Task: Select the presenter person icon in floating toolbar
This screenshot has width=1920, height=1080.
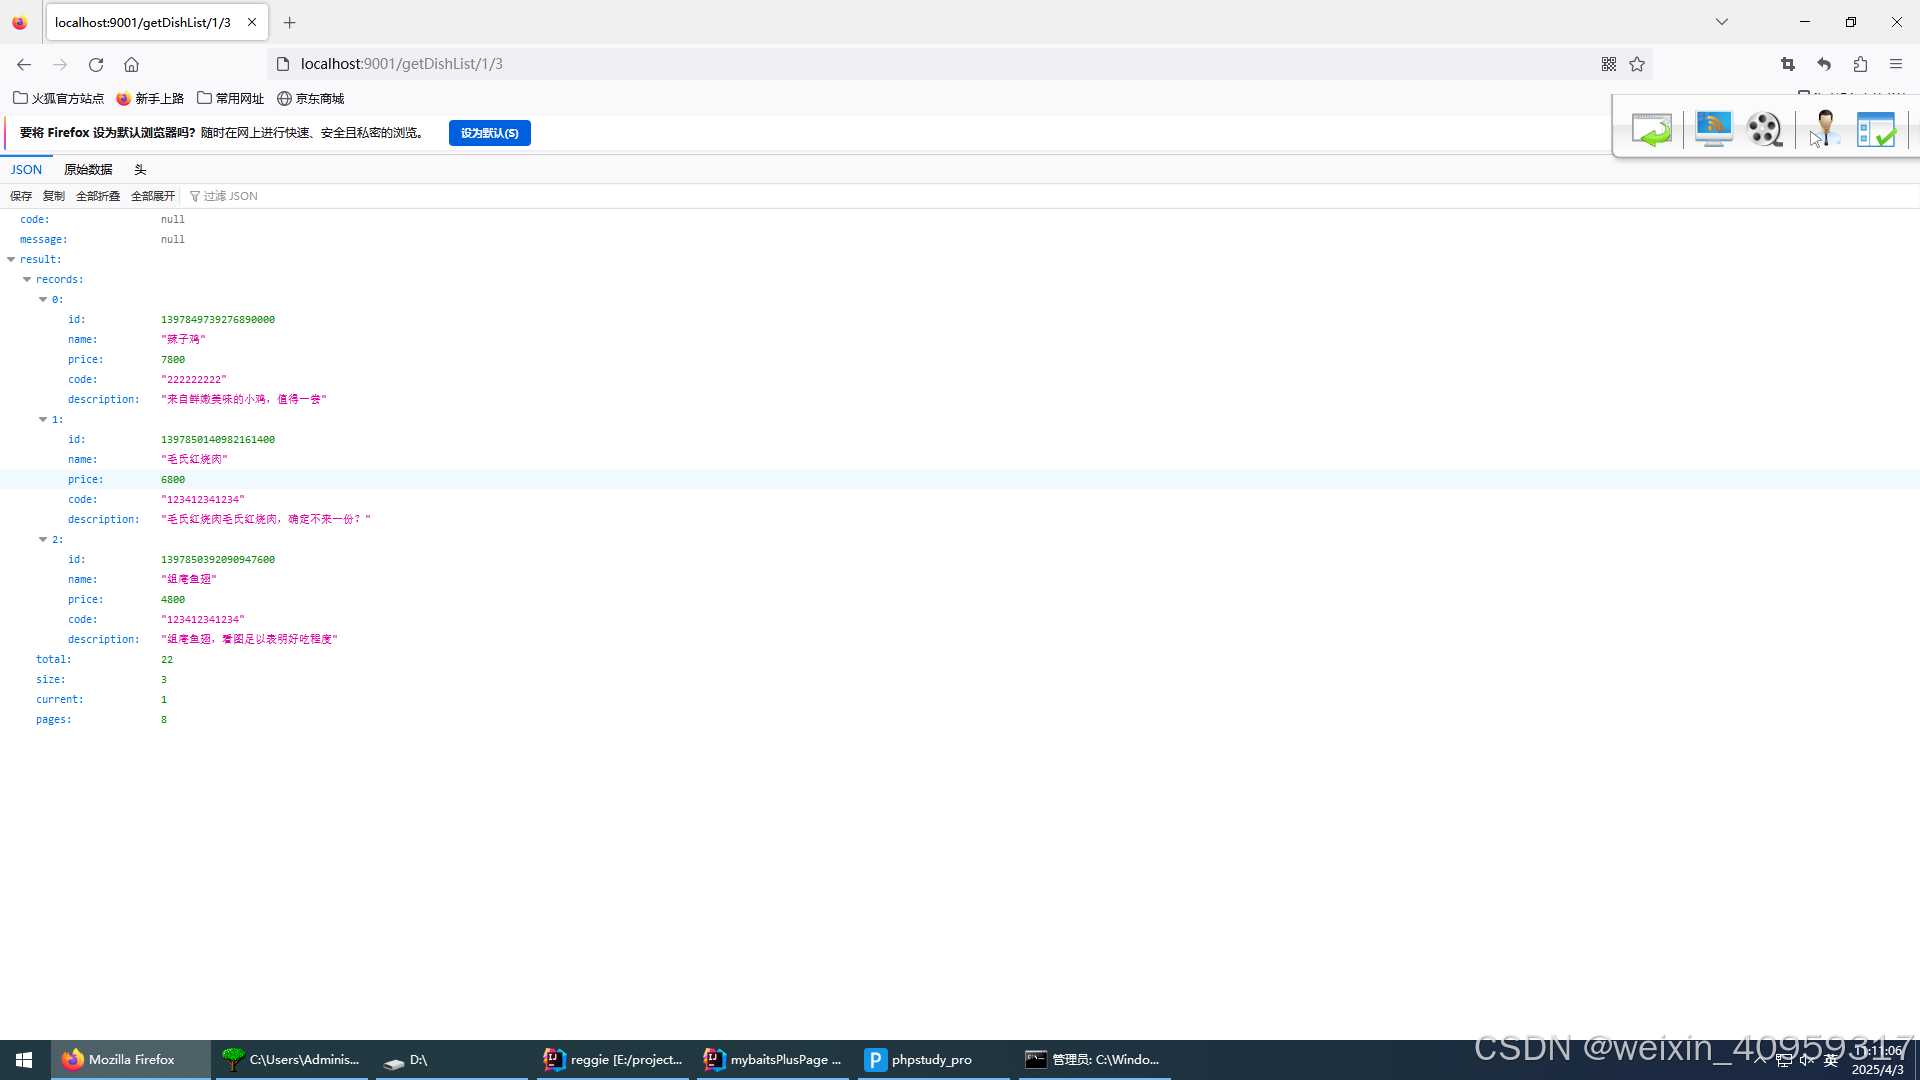Action: [x=1823, y=129]
